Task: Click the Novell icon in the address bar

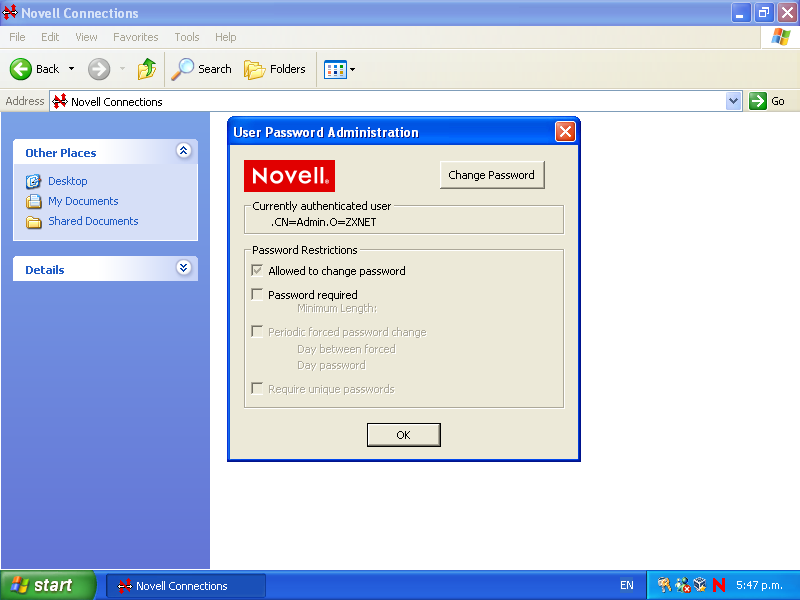Action: click(60, 101)
